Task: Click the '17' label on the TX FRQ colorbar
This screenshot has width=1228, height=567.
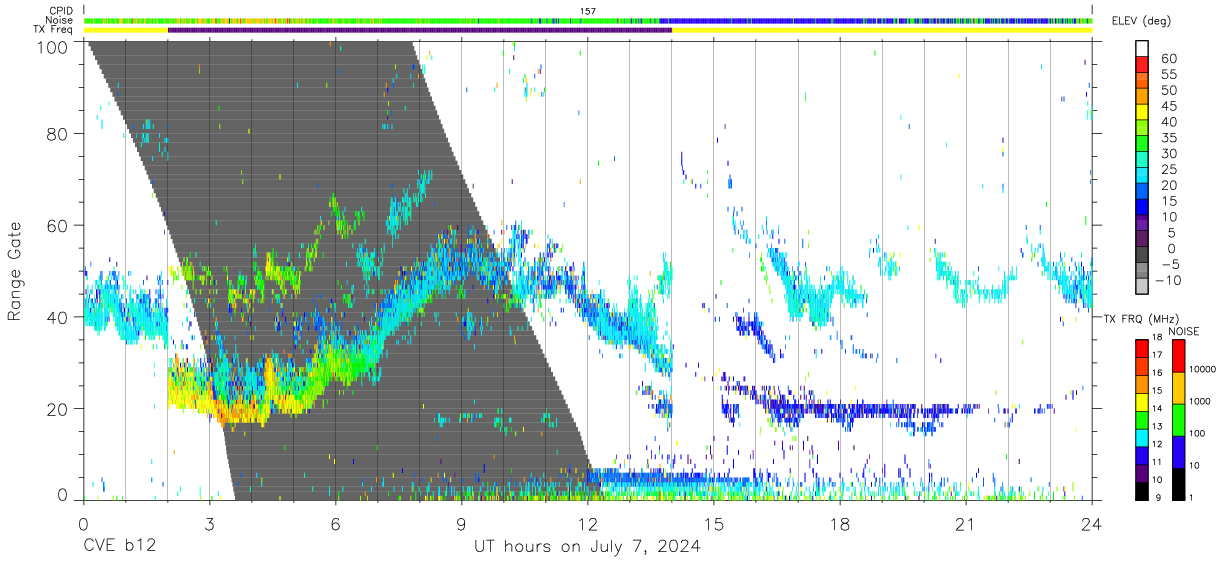Action: point(1157,355)
